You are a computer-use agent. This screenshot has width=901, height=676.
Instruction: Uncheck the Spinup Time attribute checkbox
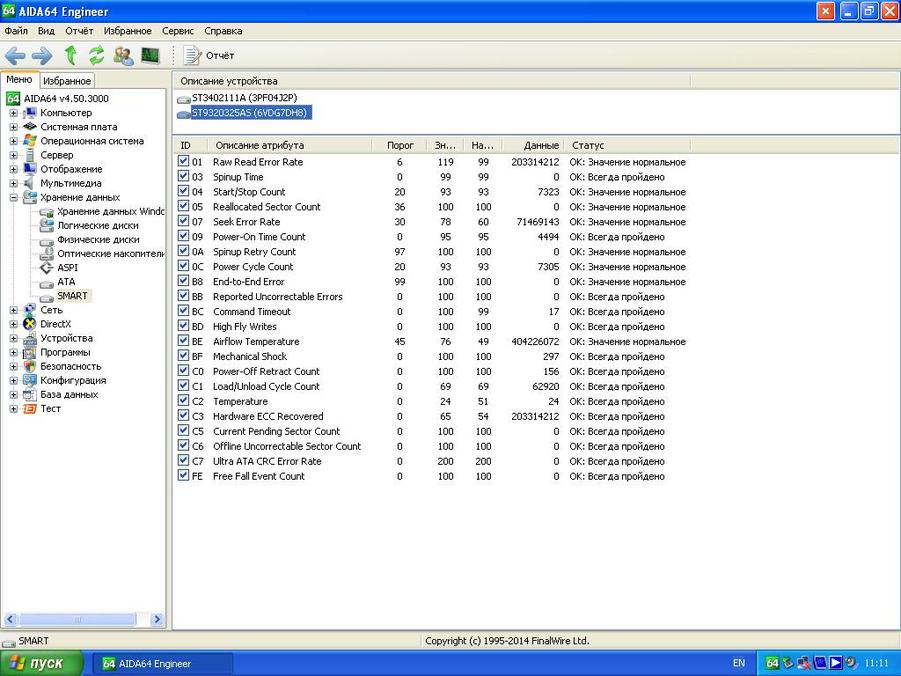[x=183, y=176]
